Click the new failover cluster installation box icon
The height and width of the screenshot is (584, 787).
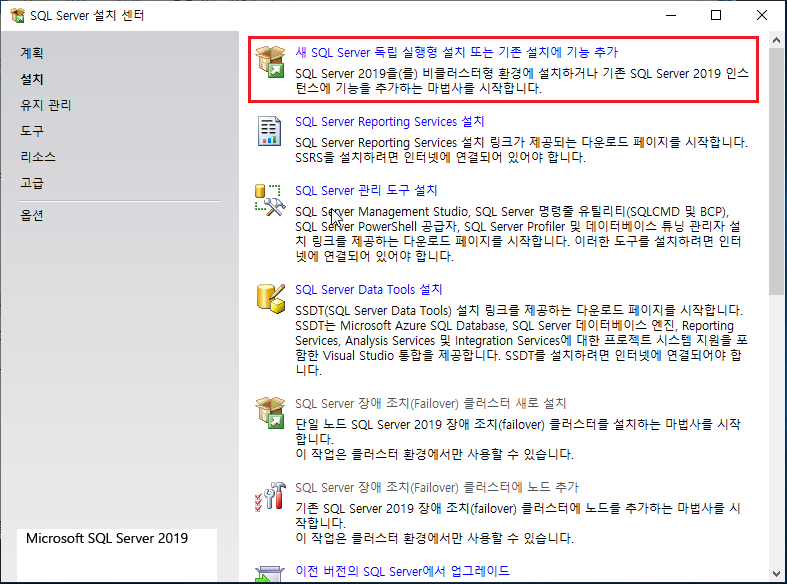point(270,412)
